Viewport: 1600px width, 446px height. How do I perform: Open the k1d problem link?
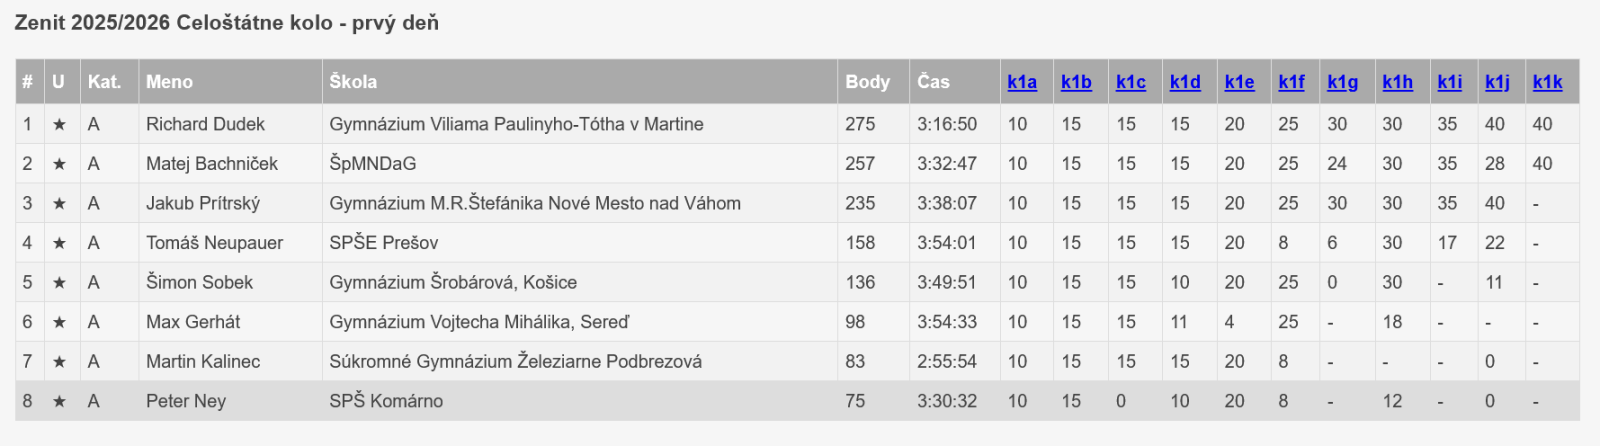1185,82
